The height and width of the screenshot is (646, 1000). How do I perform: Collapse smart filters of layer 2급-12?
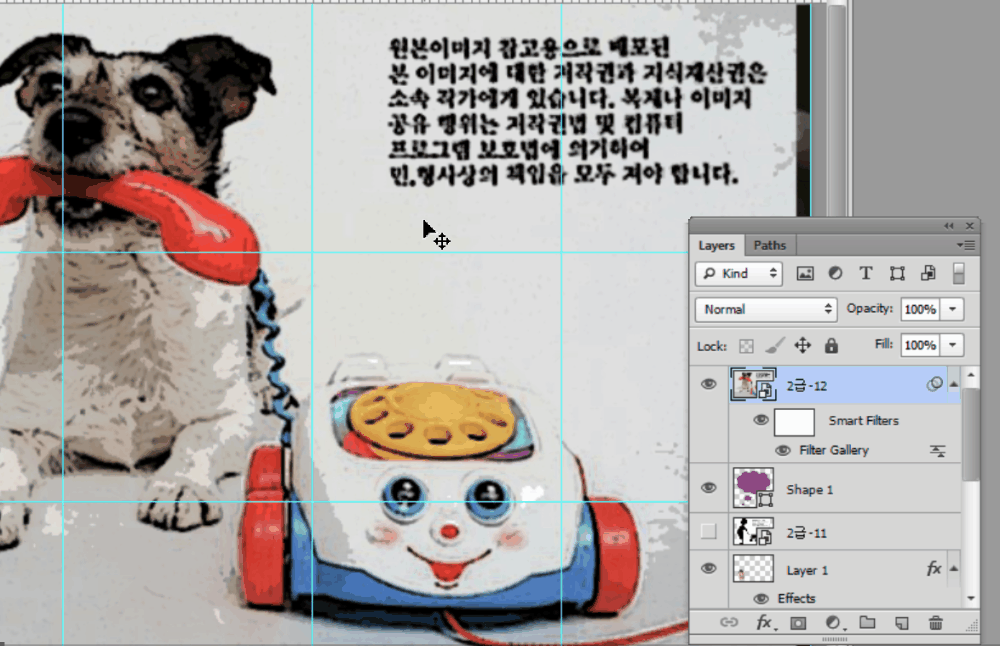(x=953, y=385)
